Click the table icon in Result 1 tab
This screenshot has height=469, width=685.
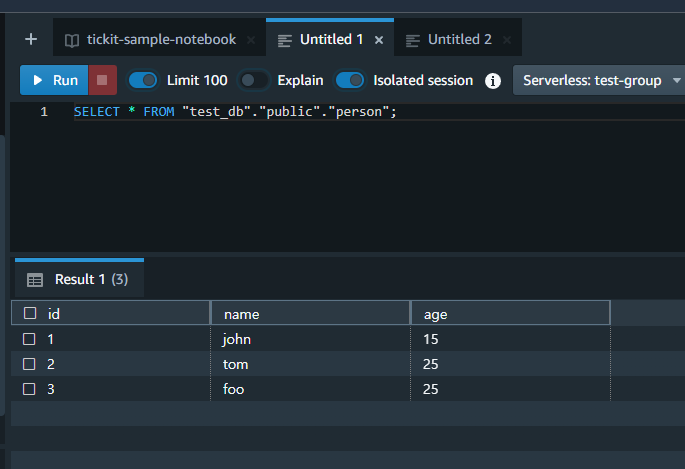click(x=35, y=280)
